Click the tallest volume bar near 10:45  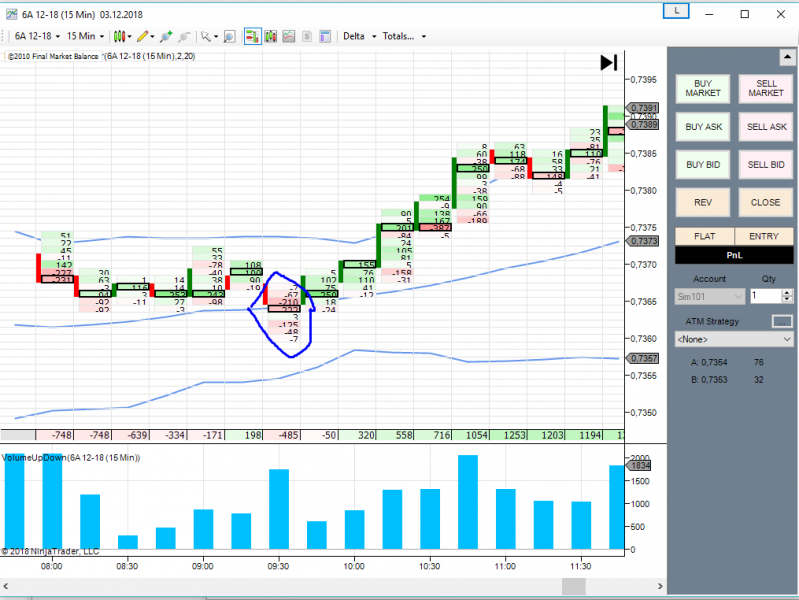pos(468,502)
